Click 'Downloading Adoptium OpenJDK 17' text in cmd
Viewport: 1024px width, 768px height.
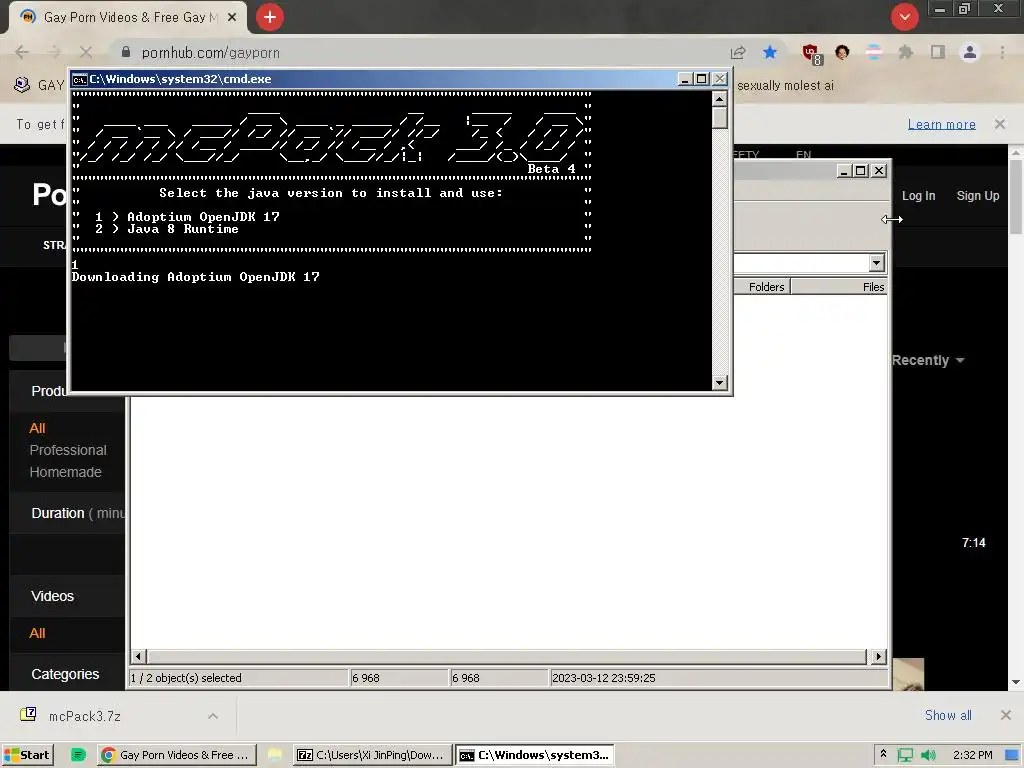coord(195,277)
